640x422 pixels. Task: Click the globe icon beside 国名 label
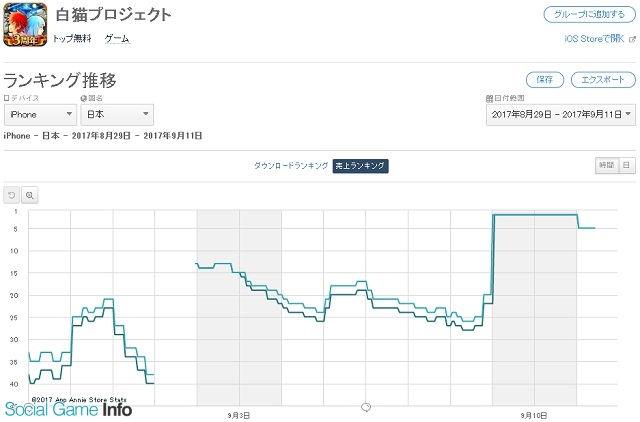tap(84, 98)
